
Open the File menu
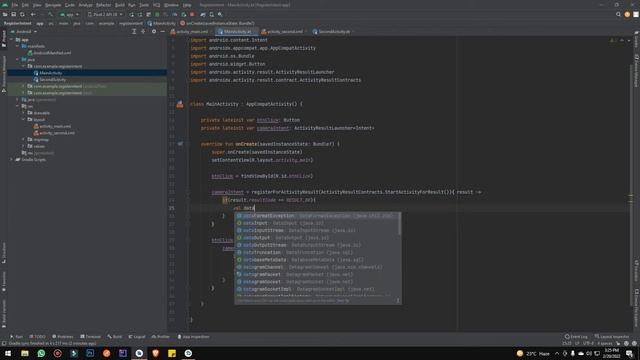(x=15, y=5)
